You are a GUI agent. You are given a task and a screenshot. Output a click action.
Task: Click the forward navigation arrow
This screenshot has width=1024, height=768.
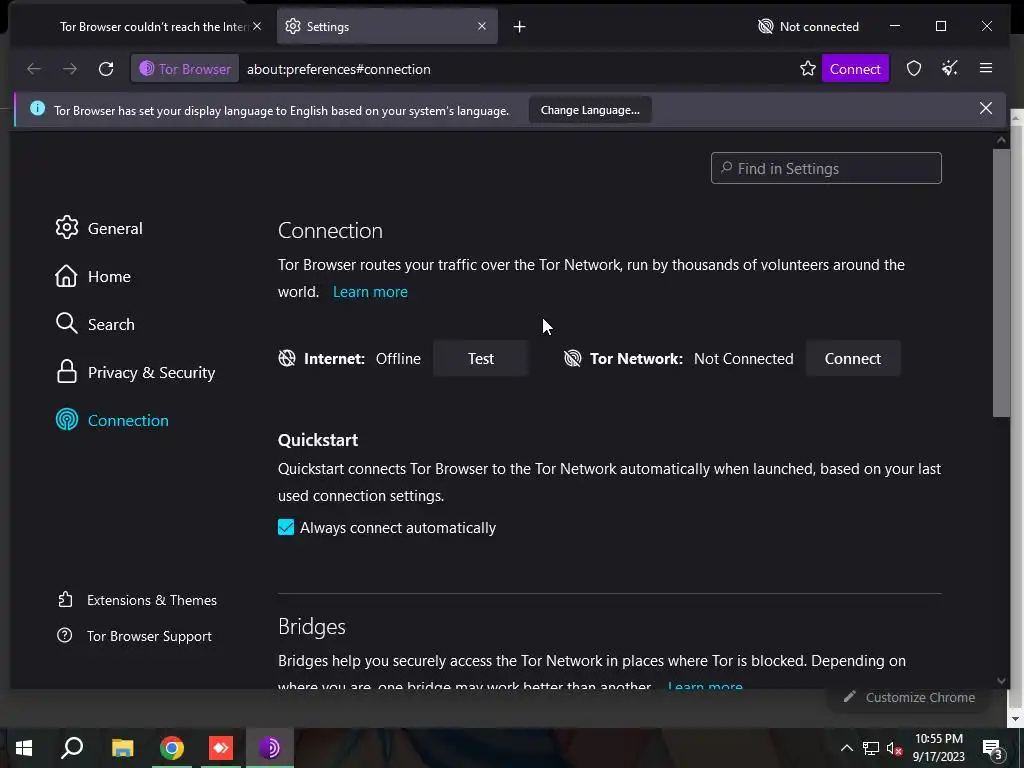[x=70, y=69]
